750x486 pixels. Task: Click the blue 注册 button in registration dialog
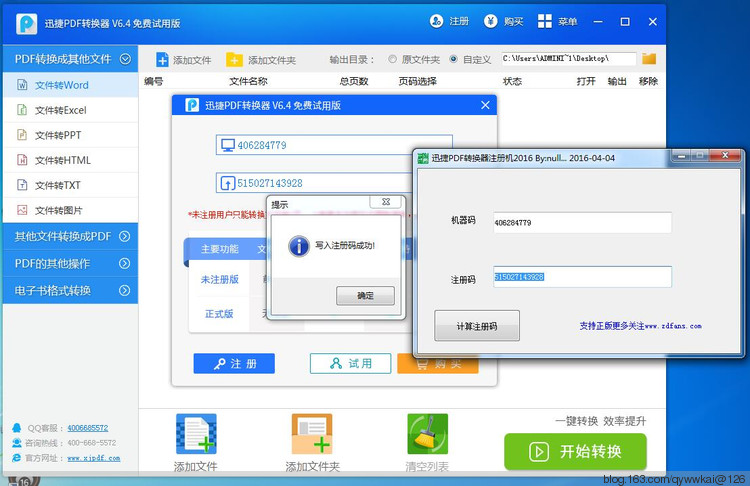point(234,364)
